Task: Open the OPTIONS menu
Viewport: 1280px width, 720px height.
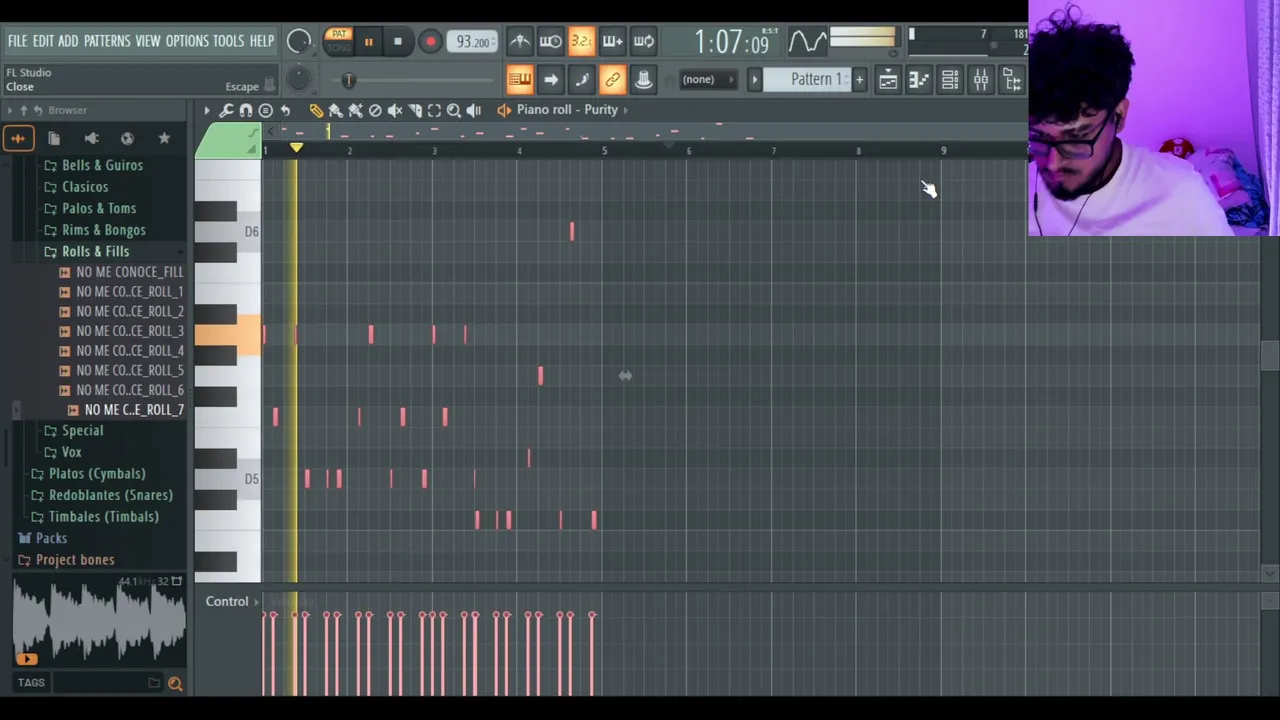Action: pos(187,41)
